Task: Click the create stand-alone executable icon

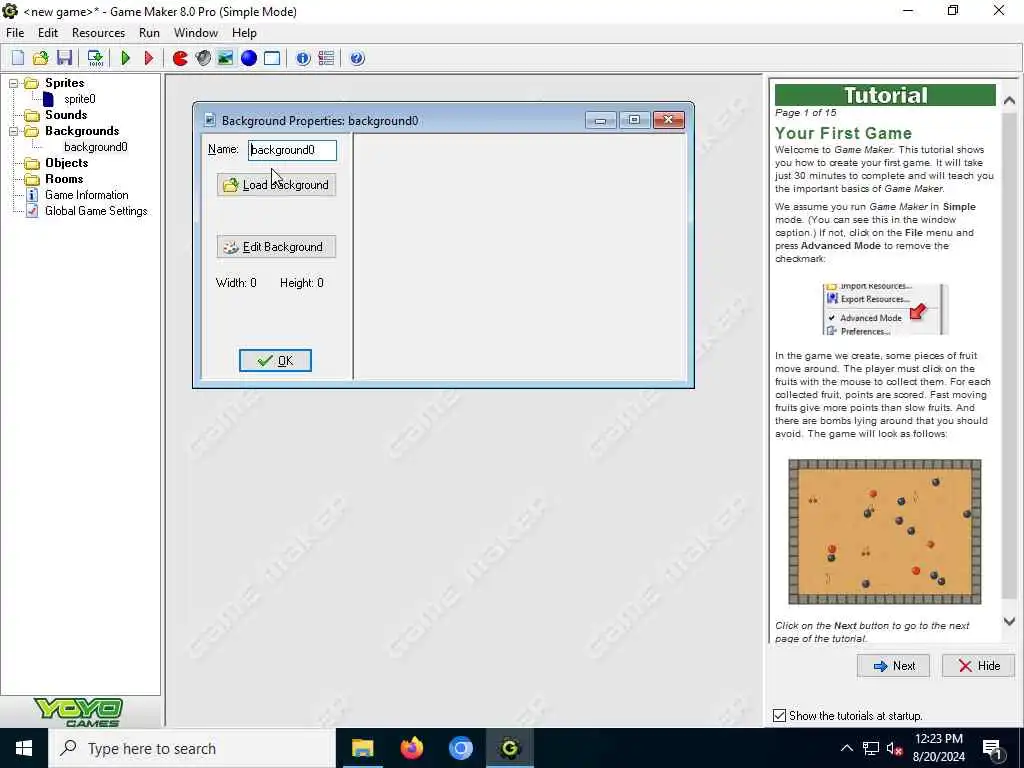Action: tap(95, 58)
